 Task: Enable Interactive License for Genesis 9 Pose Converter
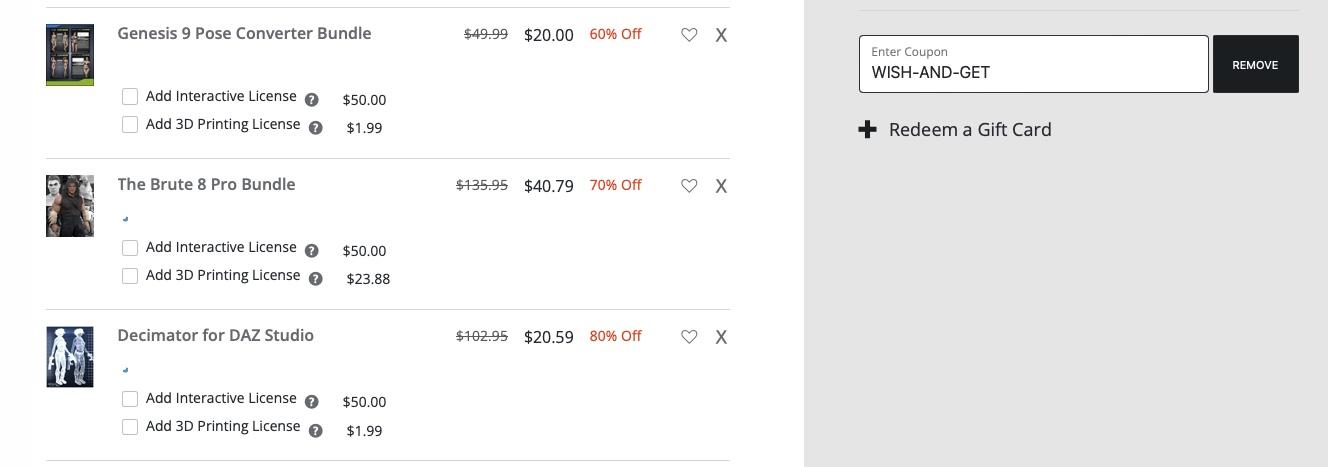tap(130, 97)
